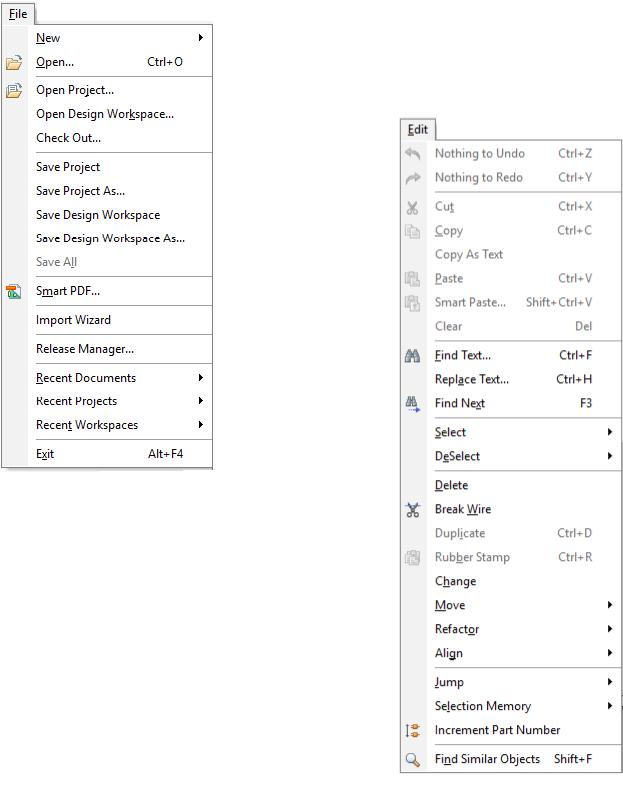The image size is (623, 812).
Task: Click the greyed Save All entry
Action: tap(56, 262)
